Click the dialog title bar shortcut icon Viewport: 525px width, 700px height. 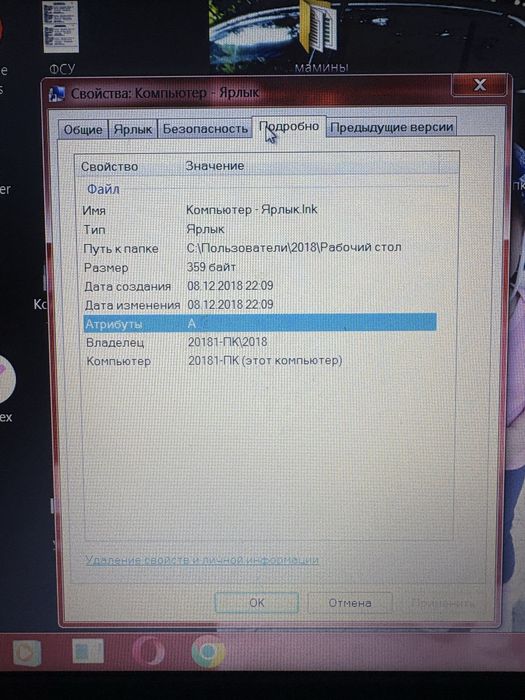point(57,94)
